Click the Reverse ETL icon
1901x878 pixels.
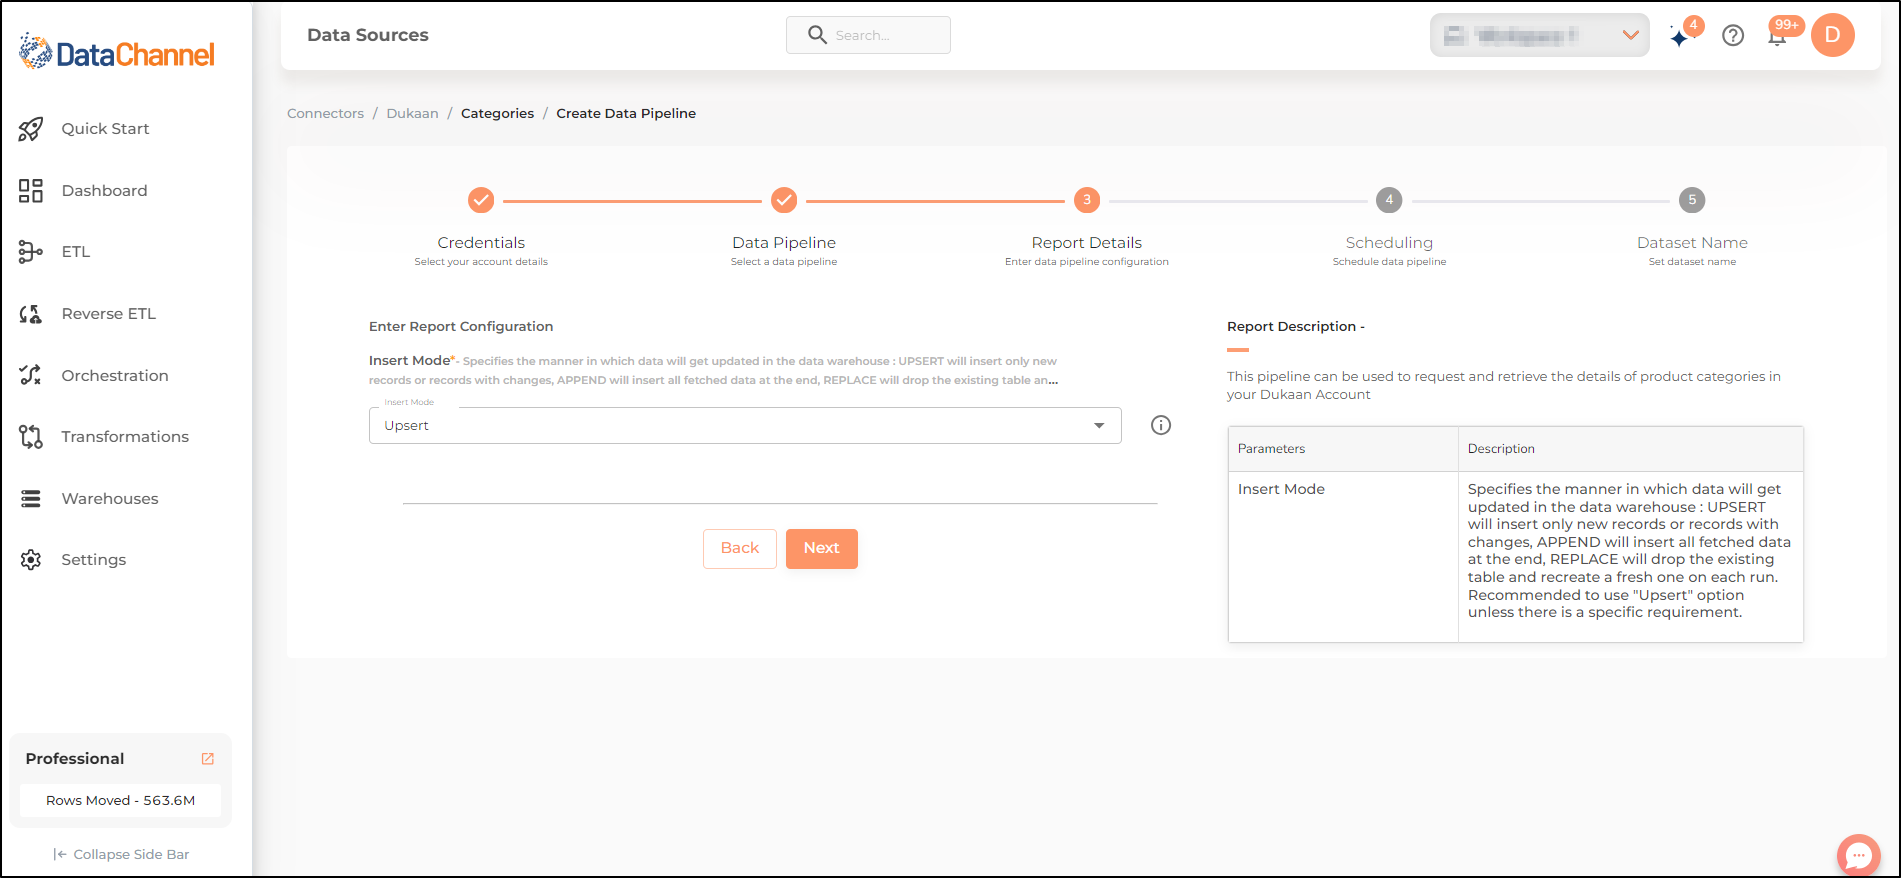pos(31,314)
